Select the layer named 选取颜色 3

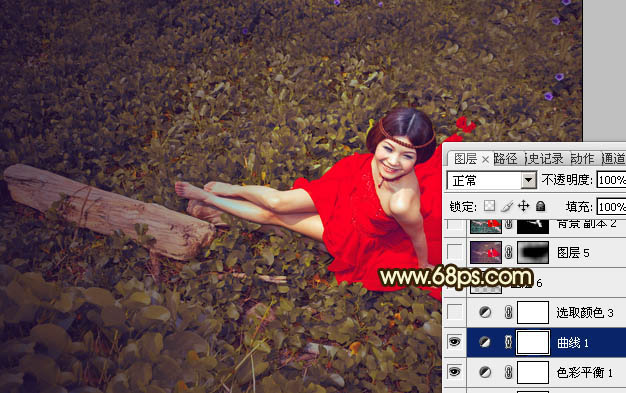585,312
